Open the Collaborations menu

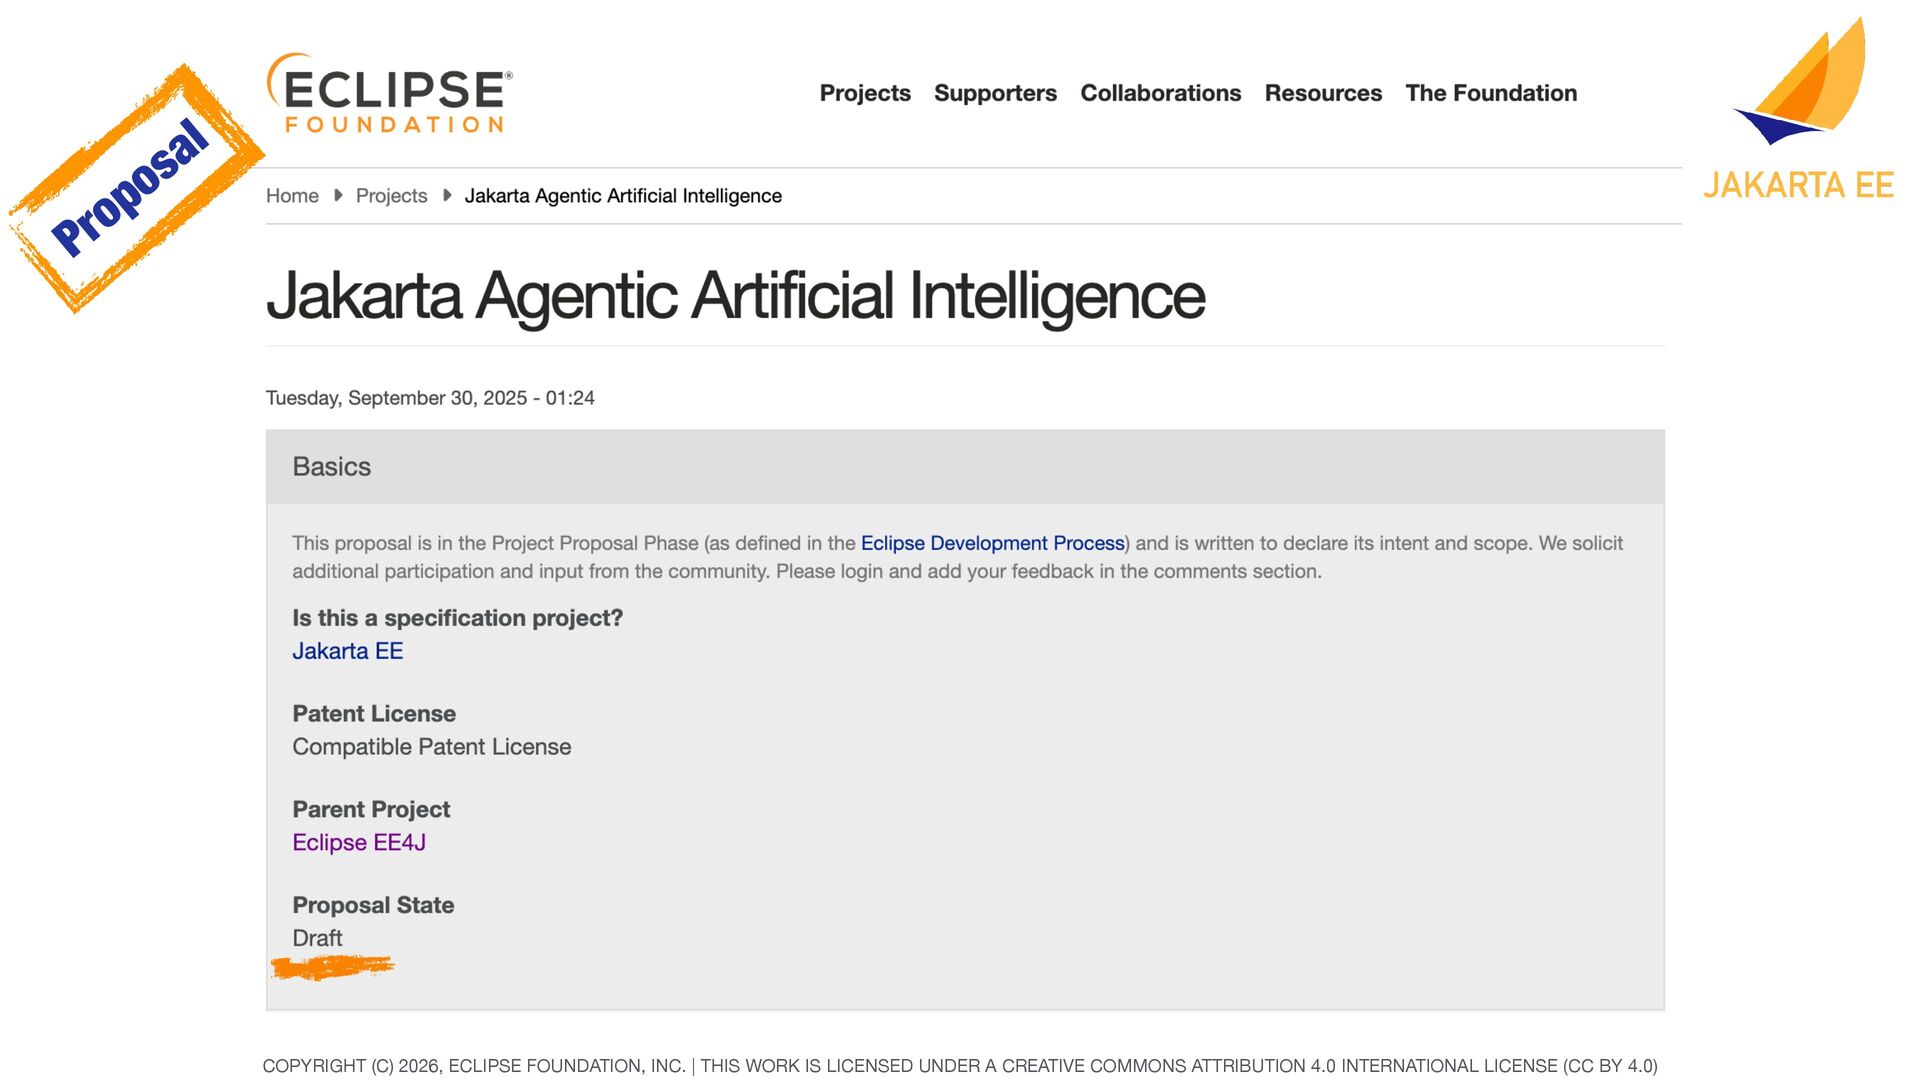click(x=1160, y=93)
